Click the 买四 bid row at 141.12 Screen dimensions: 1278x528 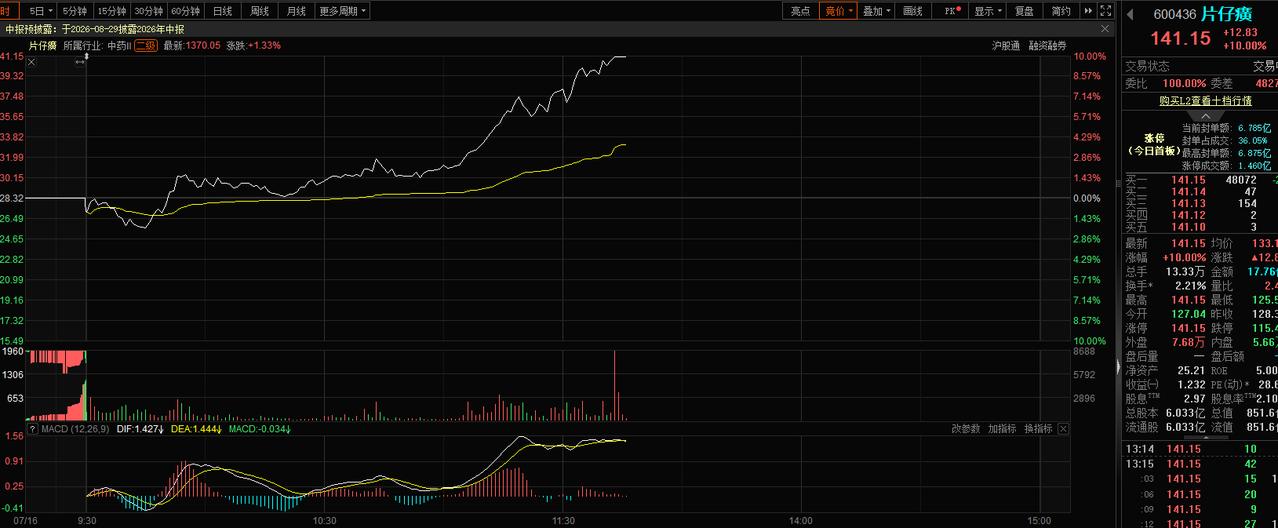1201,215
